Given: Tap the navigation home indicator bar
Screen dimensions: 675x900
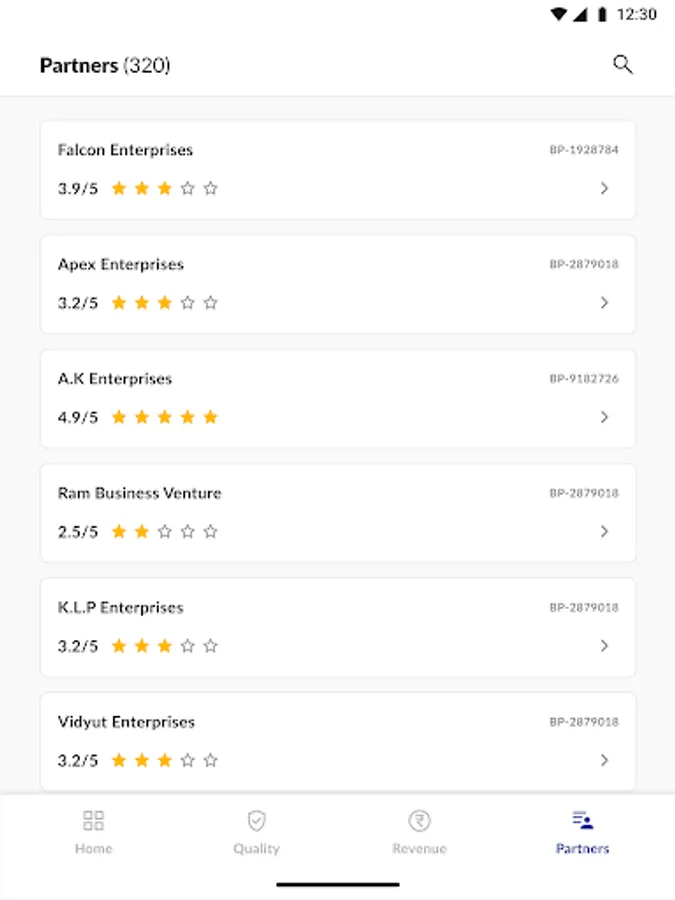Looking at the screenshot, I should [x=337, y=884].
